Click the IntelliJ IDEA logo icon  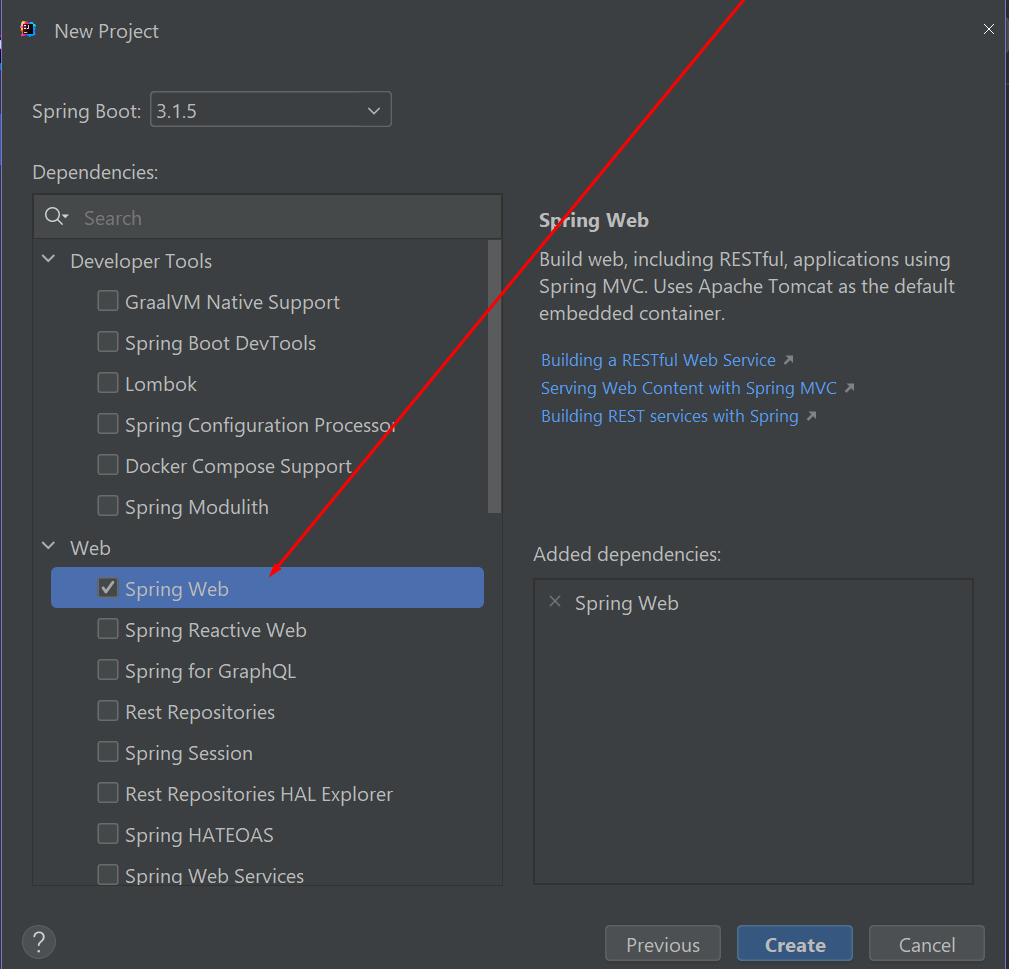[28, 30]
